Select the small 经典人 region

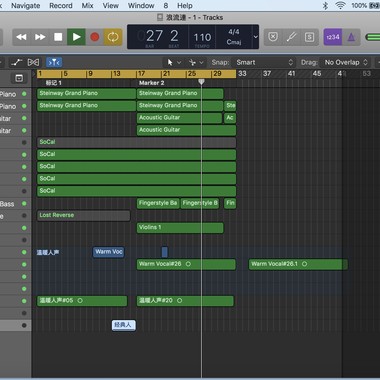coord(124,325)
